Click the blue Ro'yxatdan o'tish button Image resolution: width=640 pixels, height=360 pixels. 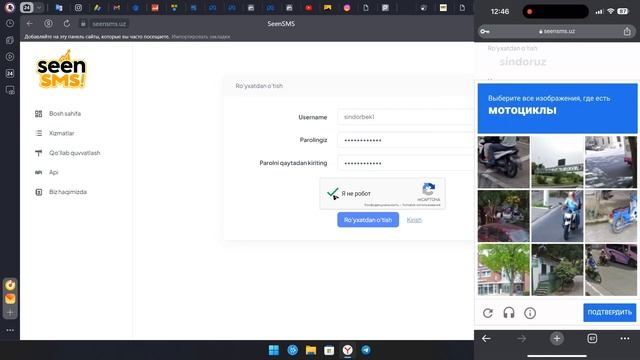point(368,220)
